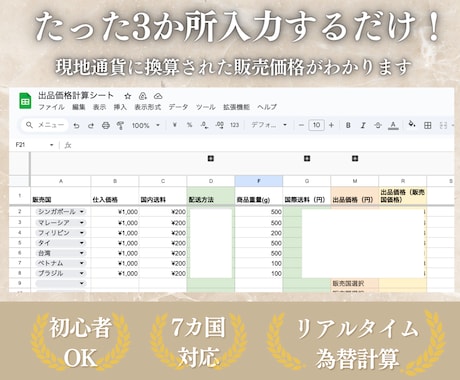Expand the column group above column G

pos(307,158)
